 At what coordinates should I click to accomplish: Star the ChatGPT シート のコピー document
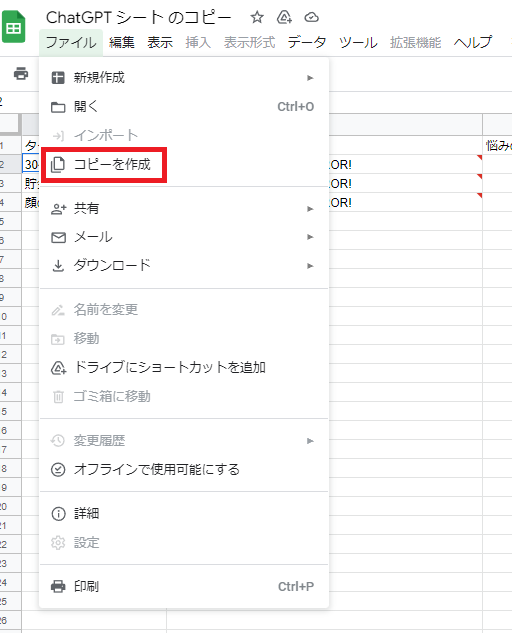point(257,17)
